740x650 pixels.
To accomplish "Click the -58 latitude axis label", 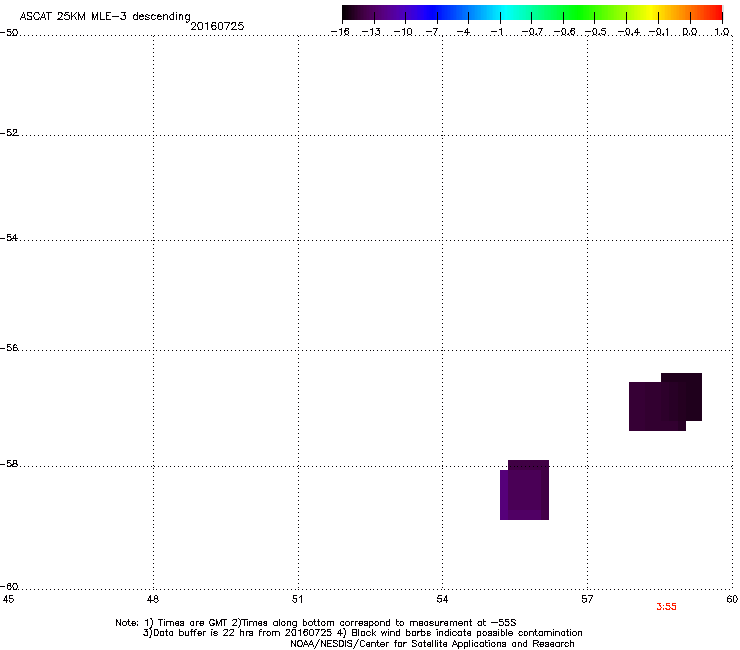I will (x=9, y=464).
